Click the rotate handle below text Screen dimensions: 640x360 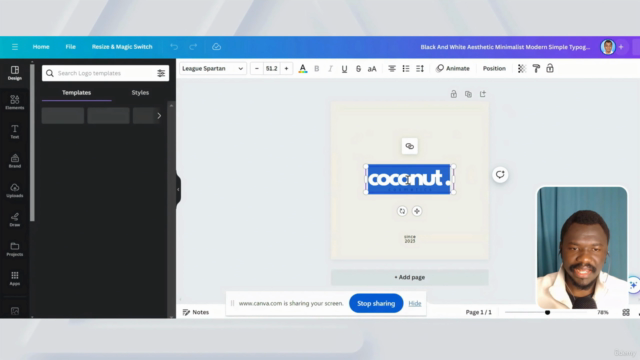coord(402,211)
